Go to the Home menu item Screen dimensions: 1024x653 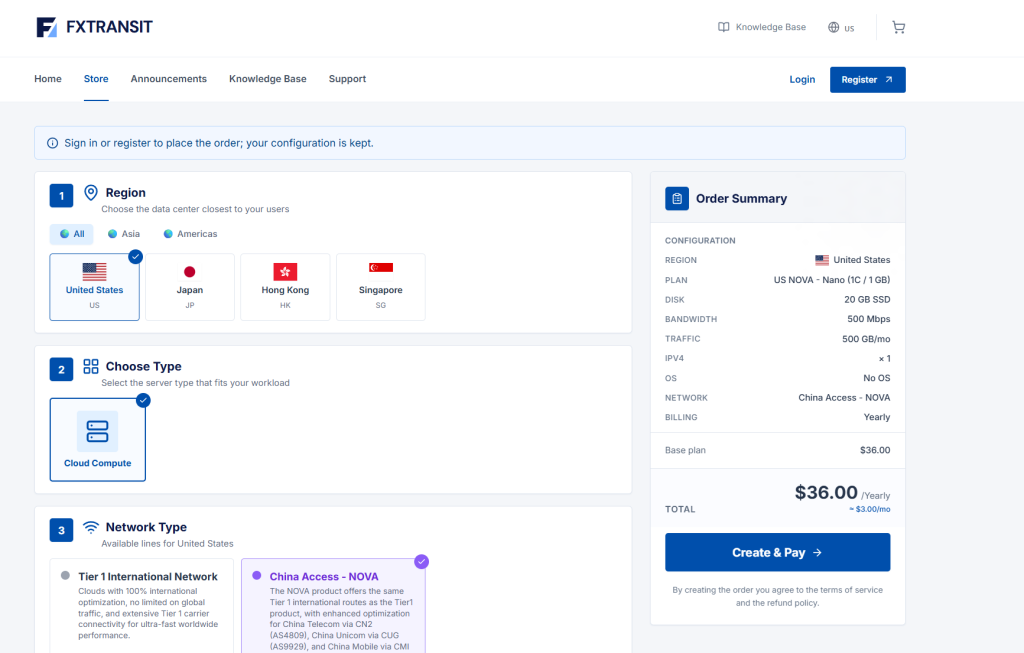(x=48, y=79)
